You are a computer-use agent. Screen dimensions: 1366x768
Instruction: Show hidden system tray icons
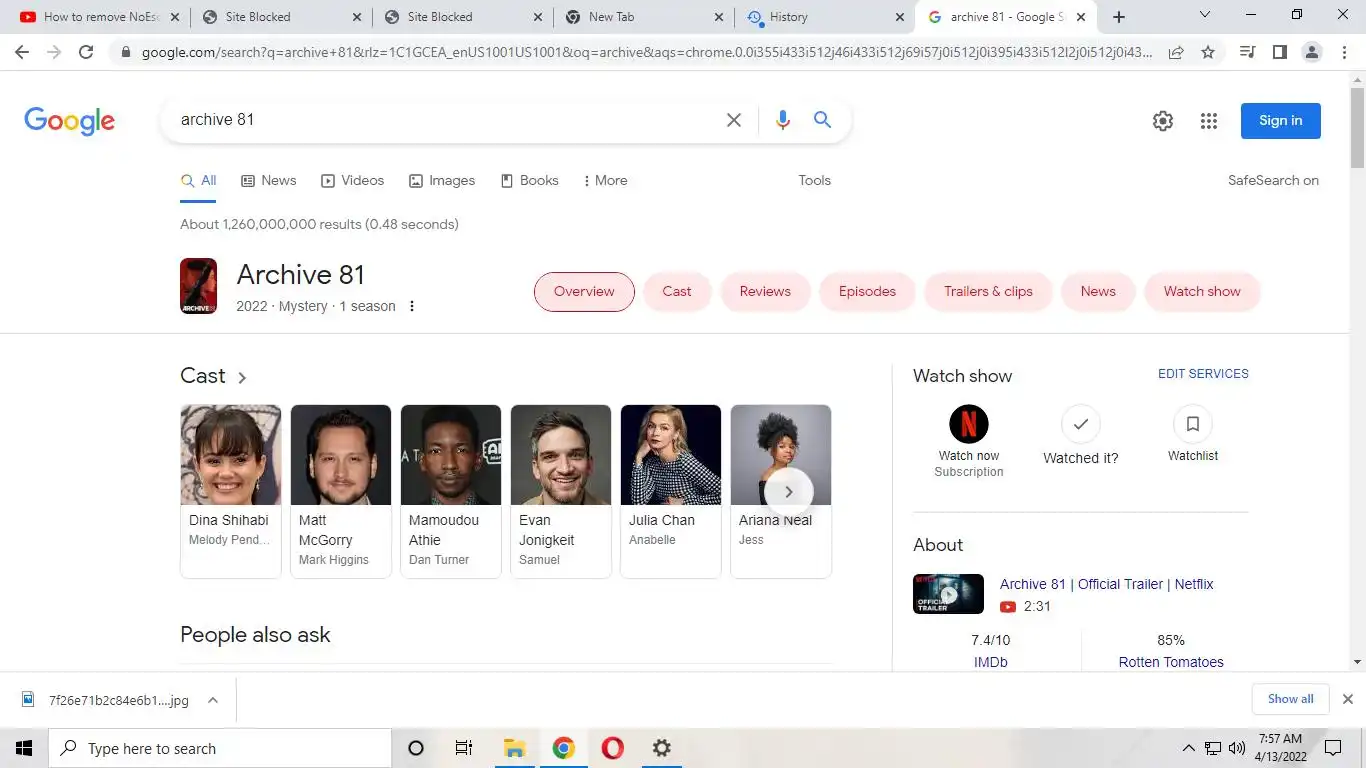(1188, 748)
